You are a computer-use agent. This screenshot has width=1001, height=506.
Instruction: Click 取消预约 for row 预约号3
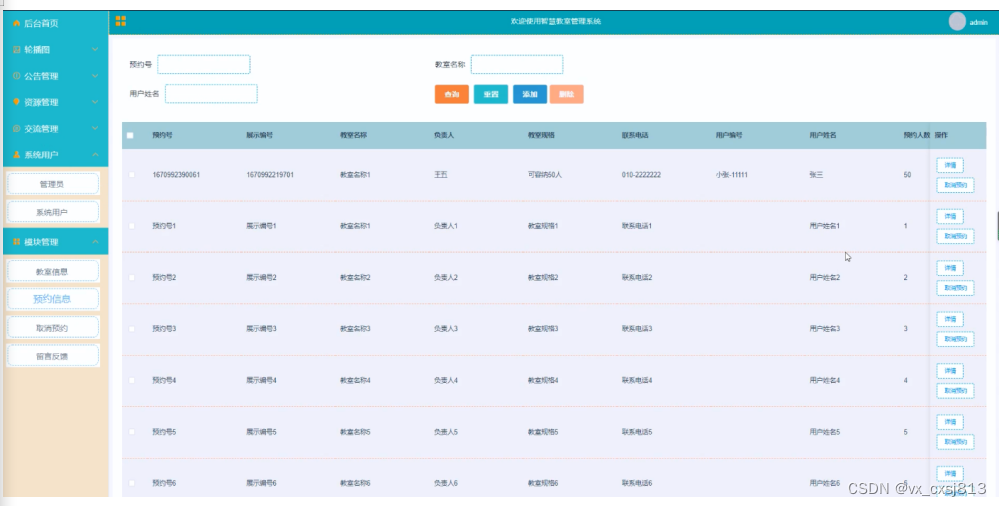[x=955, y=339]
